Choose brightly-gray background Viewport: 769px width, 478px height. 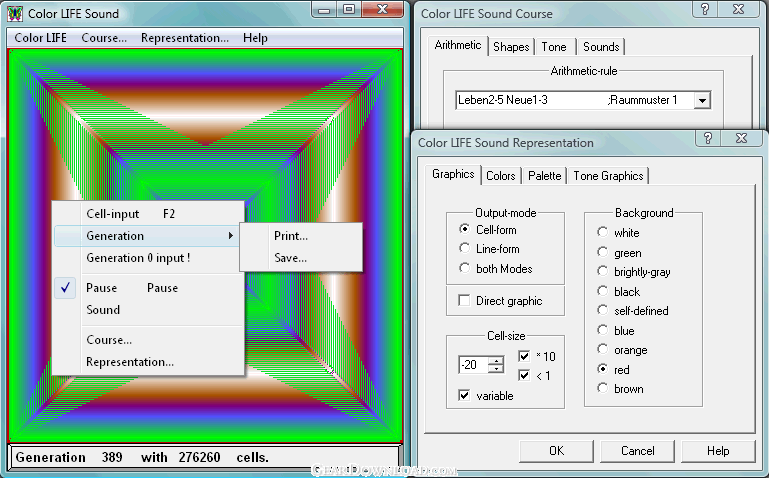(634, 272)
